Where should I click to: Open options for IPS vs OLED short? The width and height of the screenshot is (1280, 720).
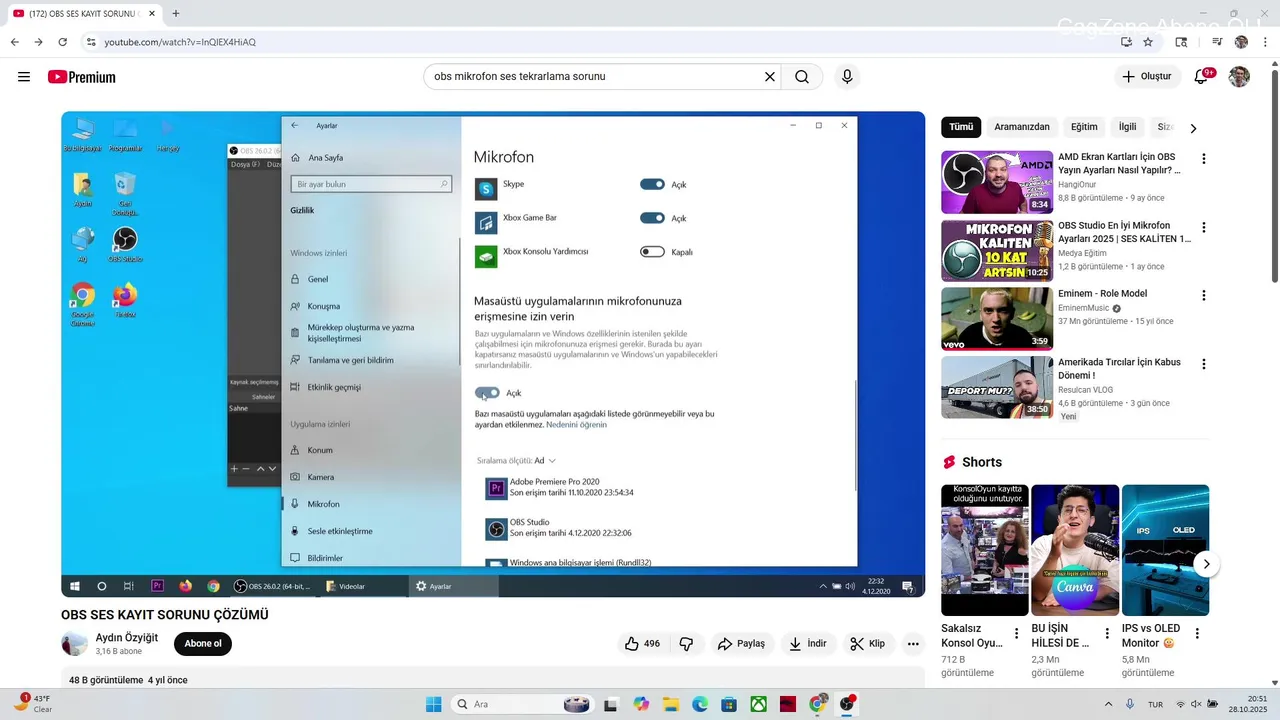click(1197, 634)
